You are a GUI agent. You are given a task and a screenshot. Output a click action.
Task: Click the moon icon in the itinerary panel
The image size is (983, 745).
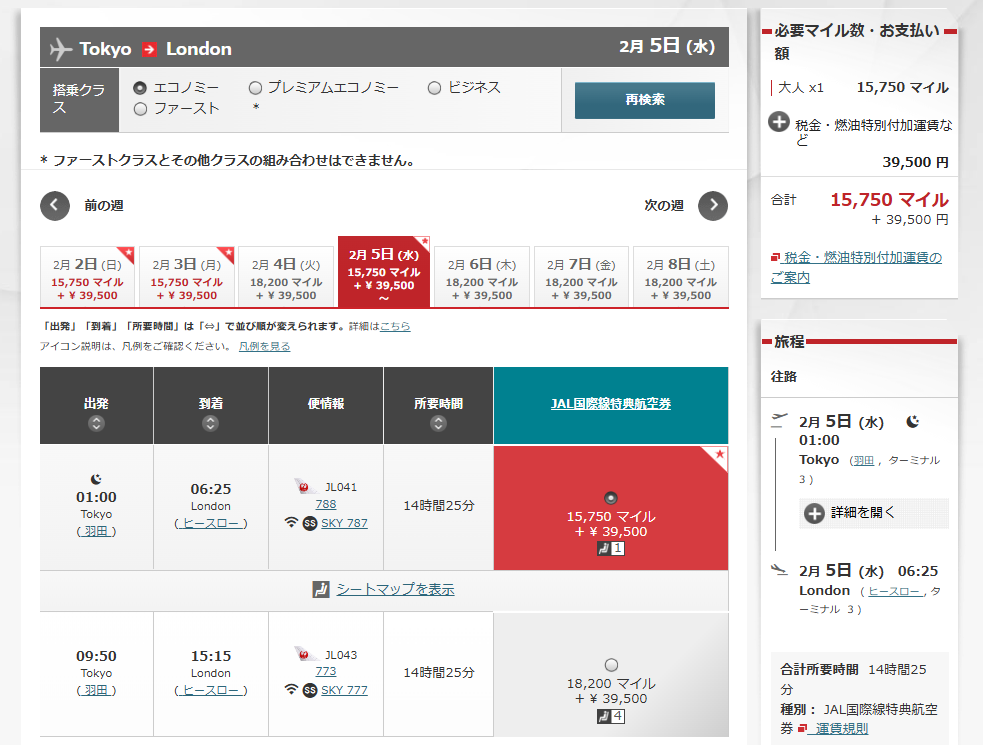[x=913, y=421]
